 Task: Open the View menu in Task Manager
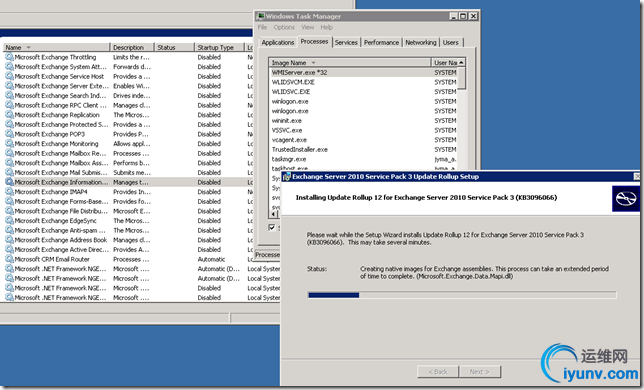point(308,28)
